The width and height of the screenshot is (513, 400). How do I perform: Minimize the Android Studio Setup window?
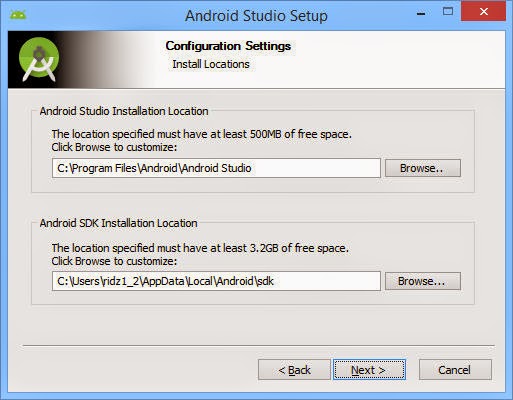[x=421, y=13]
